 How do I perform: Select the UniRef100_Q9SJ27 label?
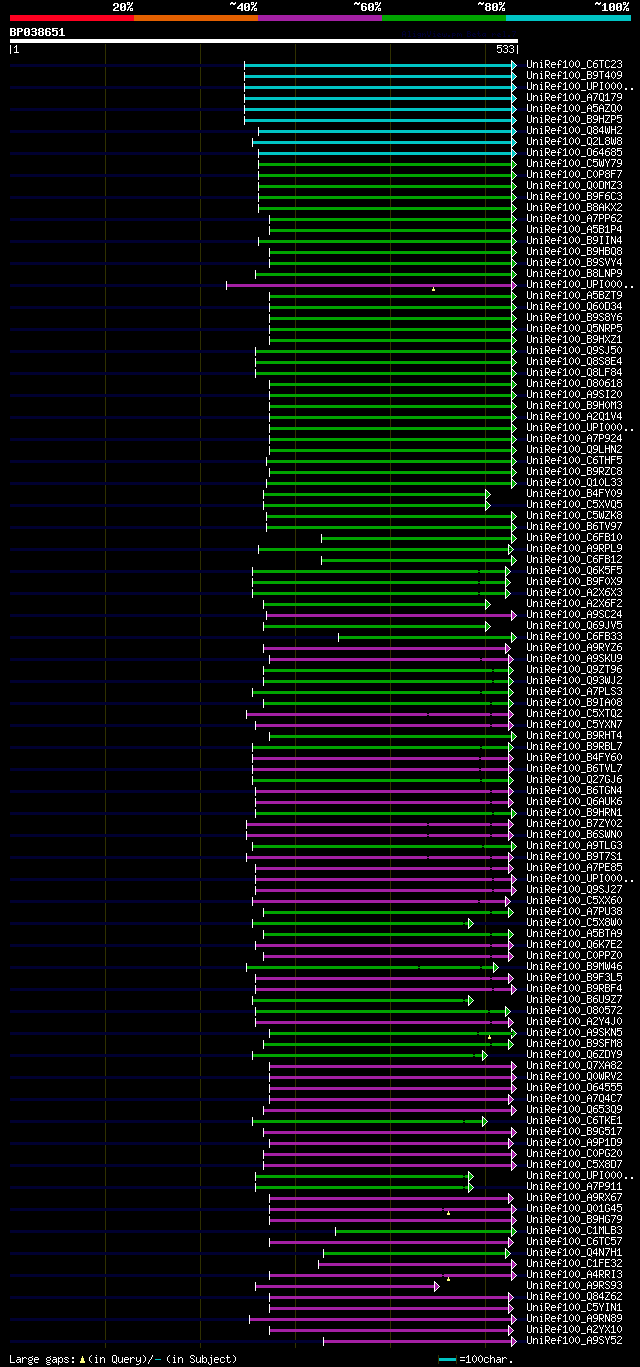click(x=574, y=890)
